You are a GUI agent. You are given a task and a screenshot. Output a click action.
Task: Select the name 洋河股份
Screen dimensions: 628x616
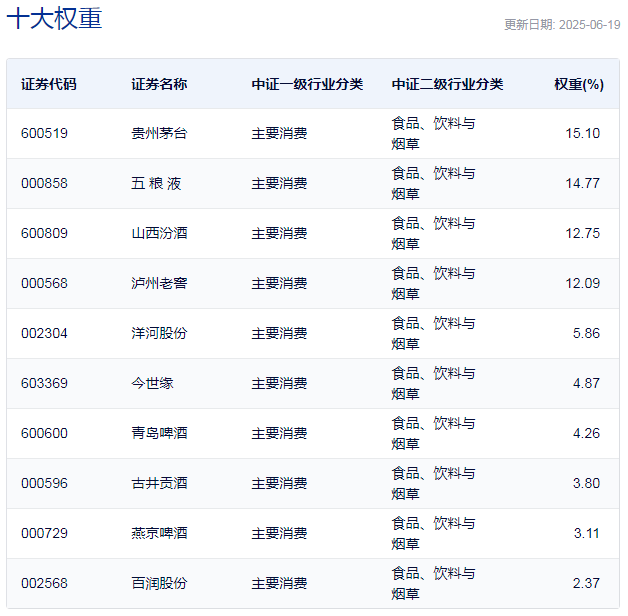point(159,333)
